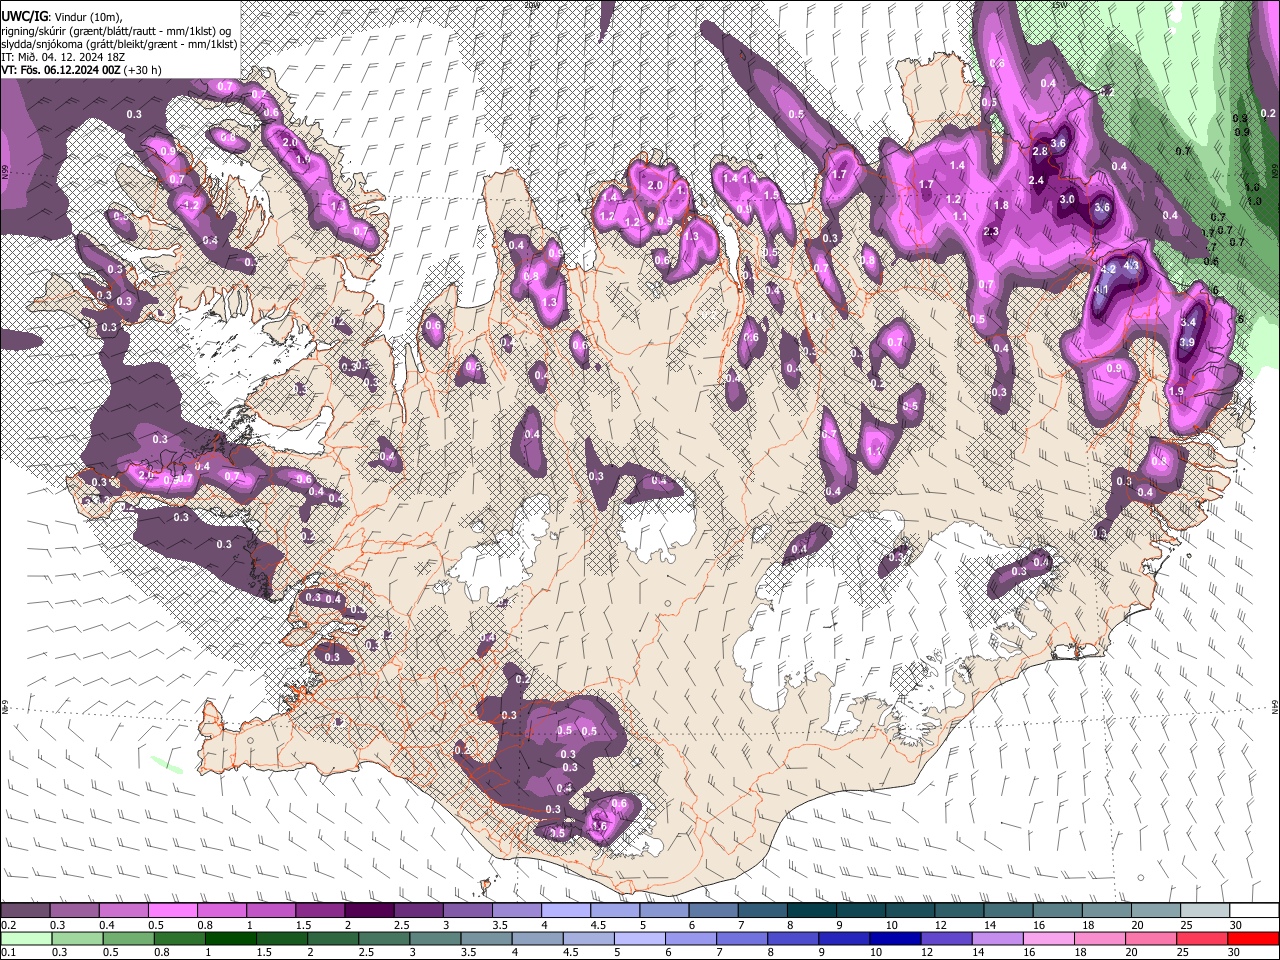This screenshot has height=960, width=1280.
Task: Click palest green rain swatch labeled 0.1
Action: pos(25,939)
